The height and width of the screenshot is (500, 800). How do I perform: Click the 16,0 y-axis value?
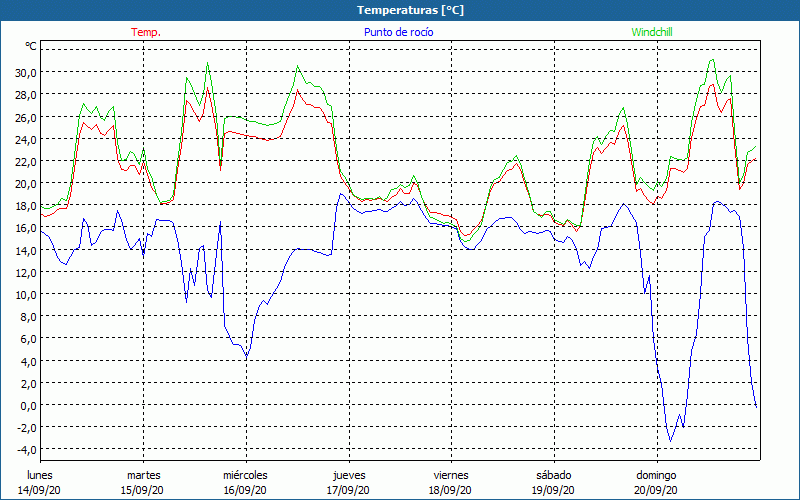click(26, 228)
